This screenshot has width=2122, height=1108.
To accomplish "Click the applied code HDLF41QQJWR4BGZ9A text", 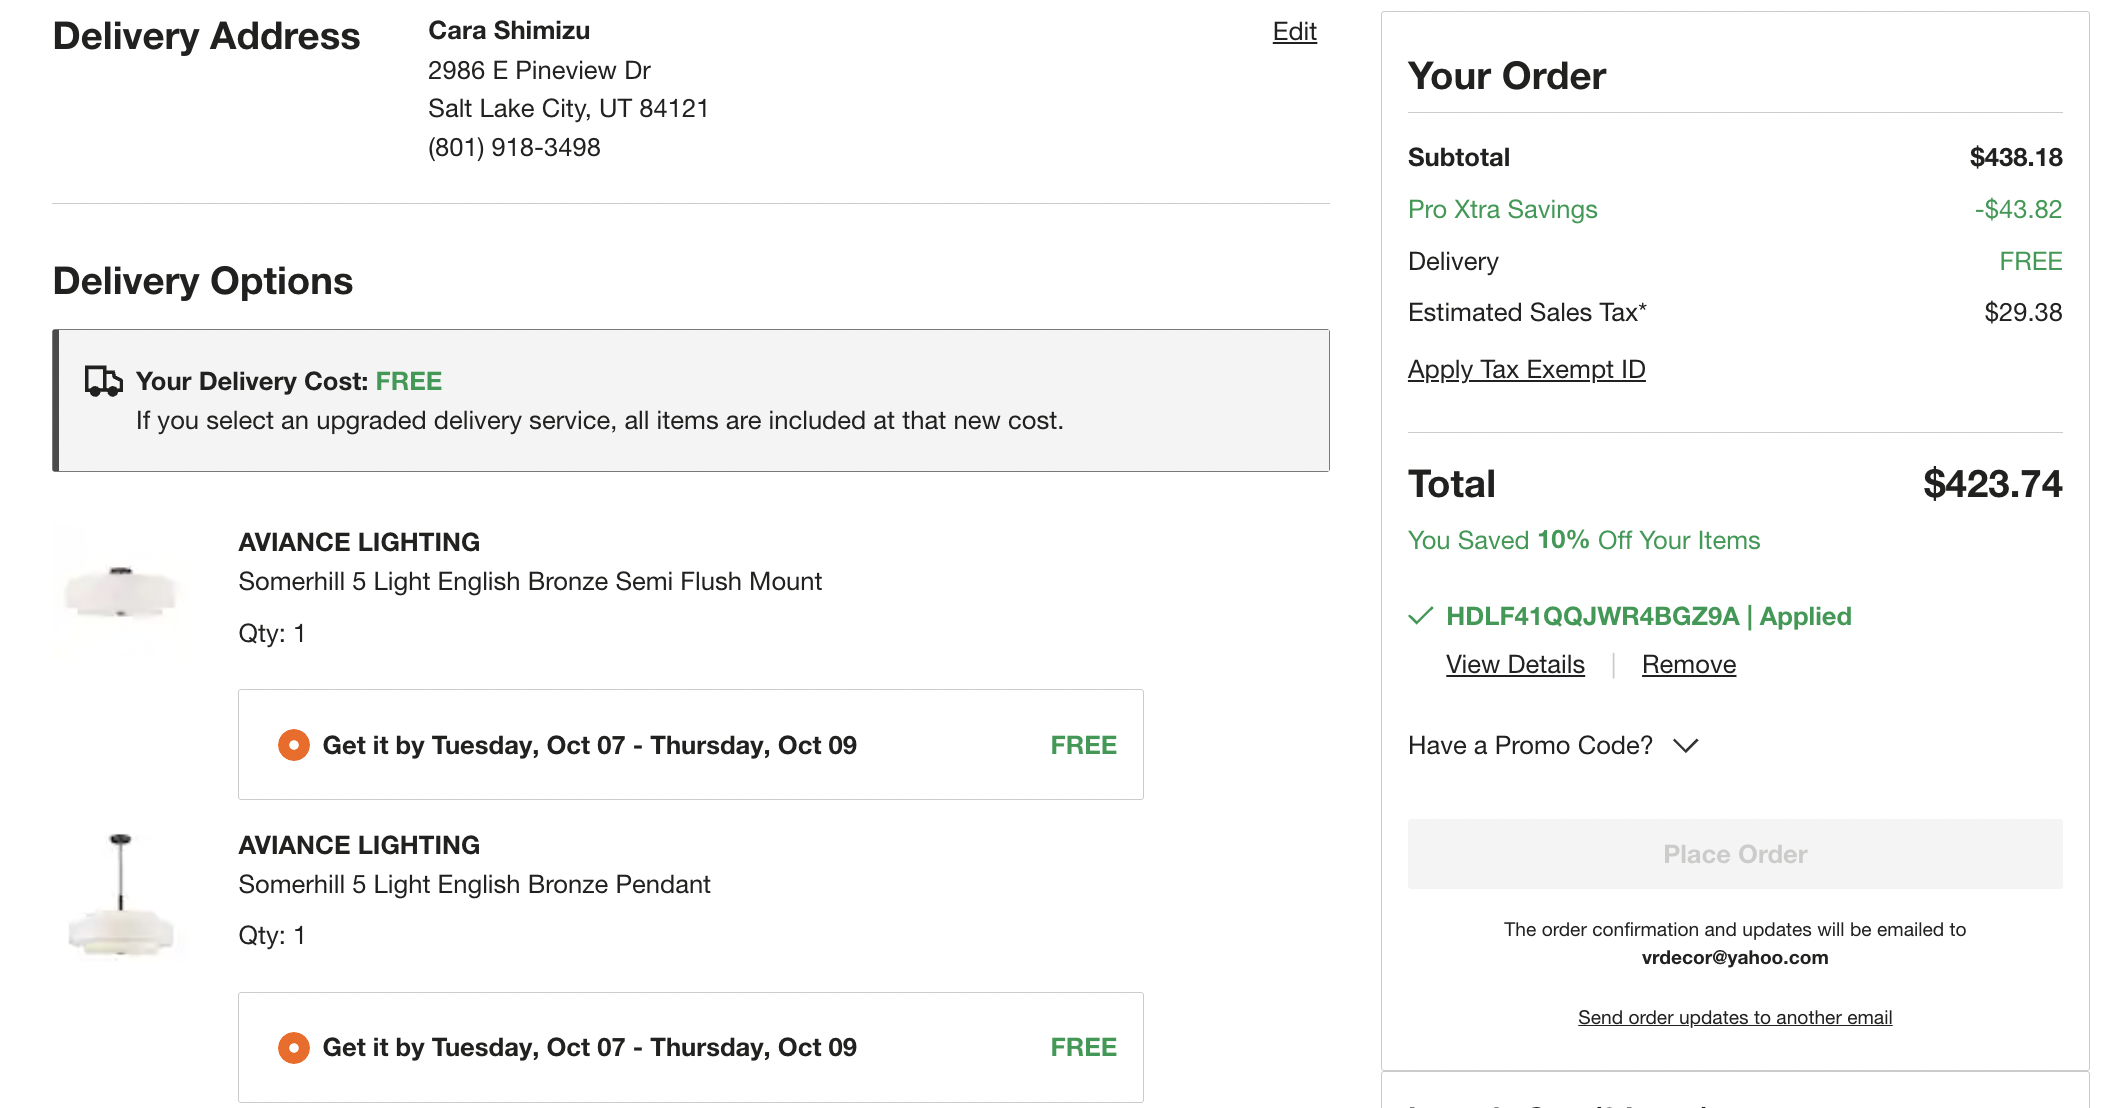I will tap(1592, 617).
